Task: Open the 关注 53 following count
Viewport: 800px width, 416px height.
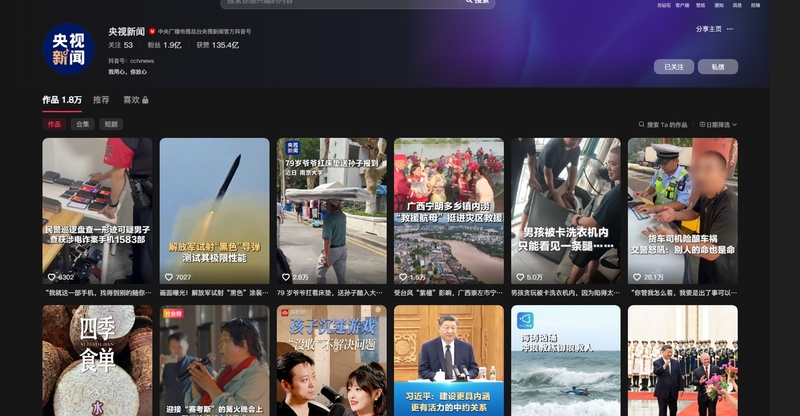Action: point(120,45)
